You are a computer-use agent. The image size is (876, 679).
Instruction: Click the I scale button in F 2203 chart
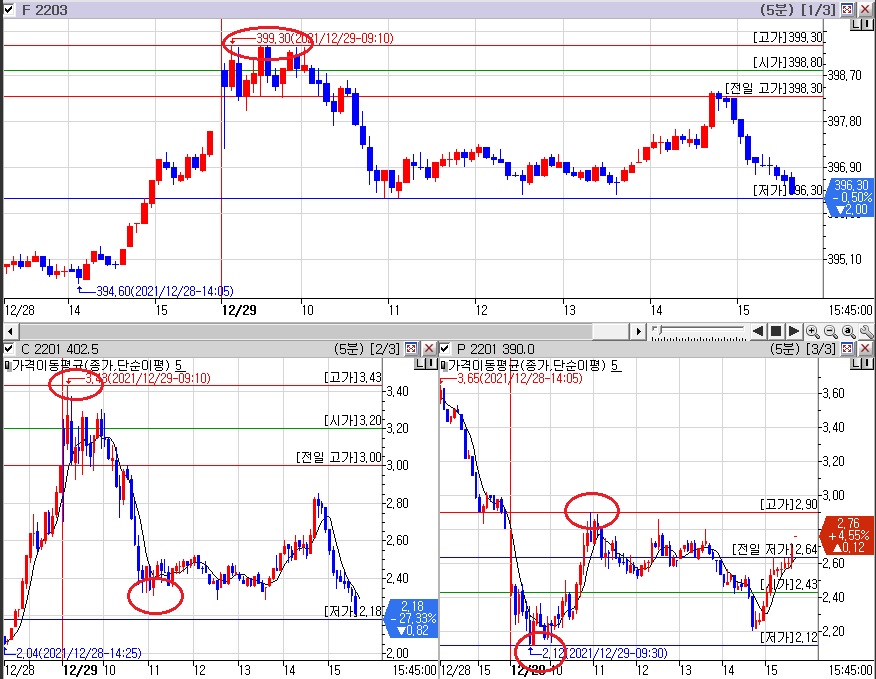(x=867, y=25)
